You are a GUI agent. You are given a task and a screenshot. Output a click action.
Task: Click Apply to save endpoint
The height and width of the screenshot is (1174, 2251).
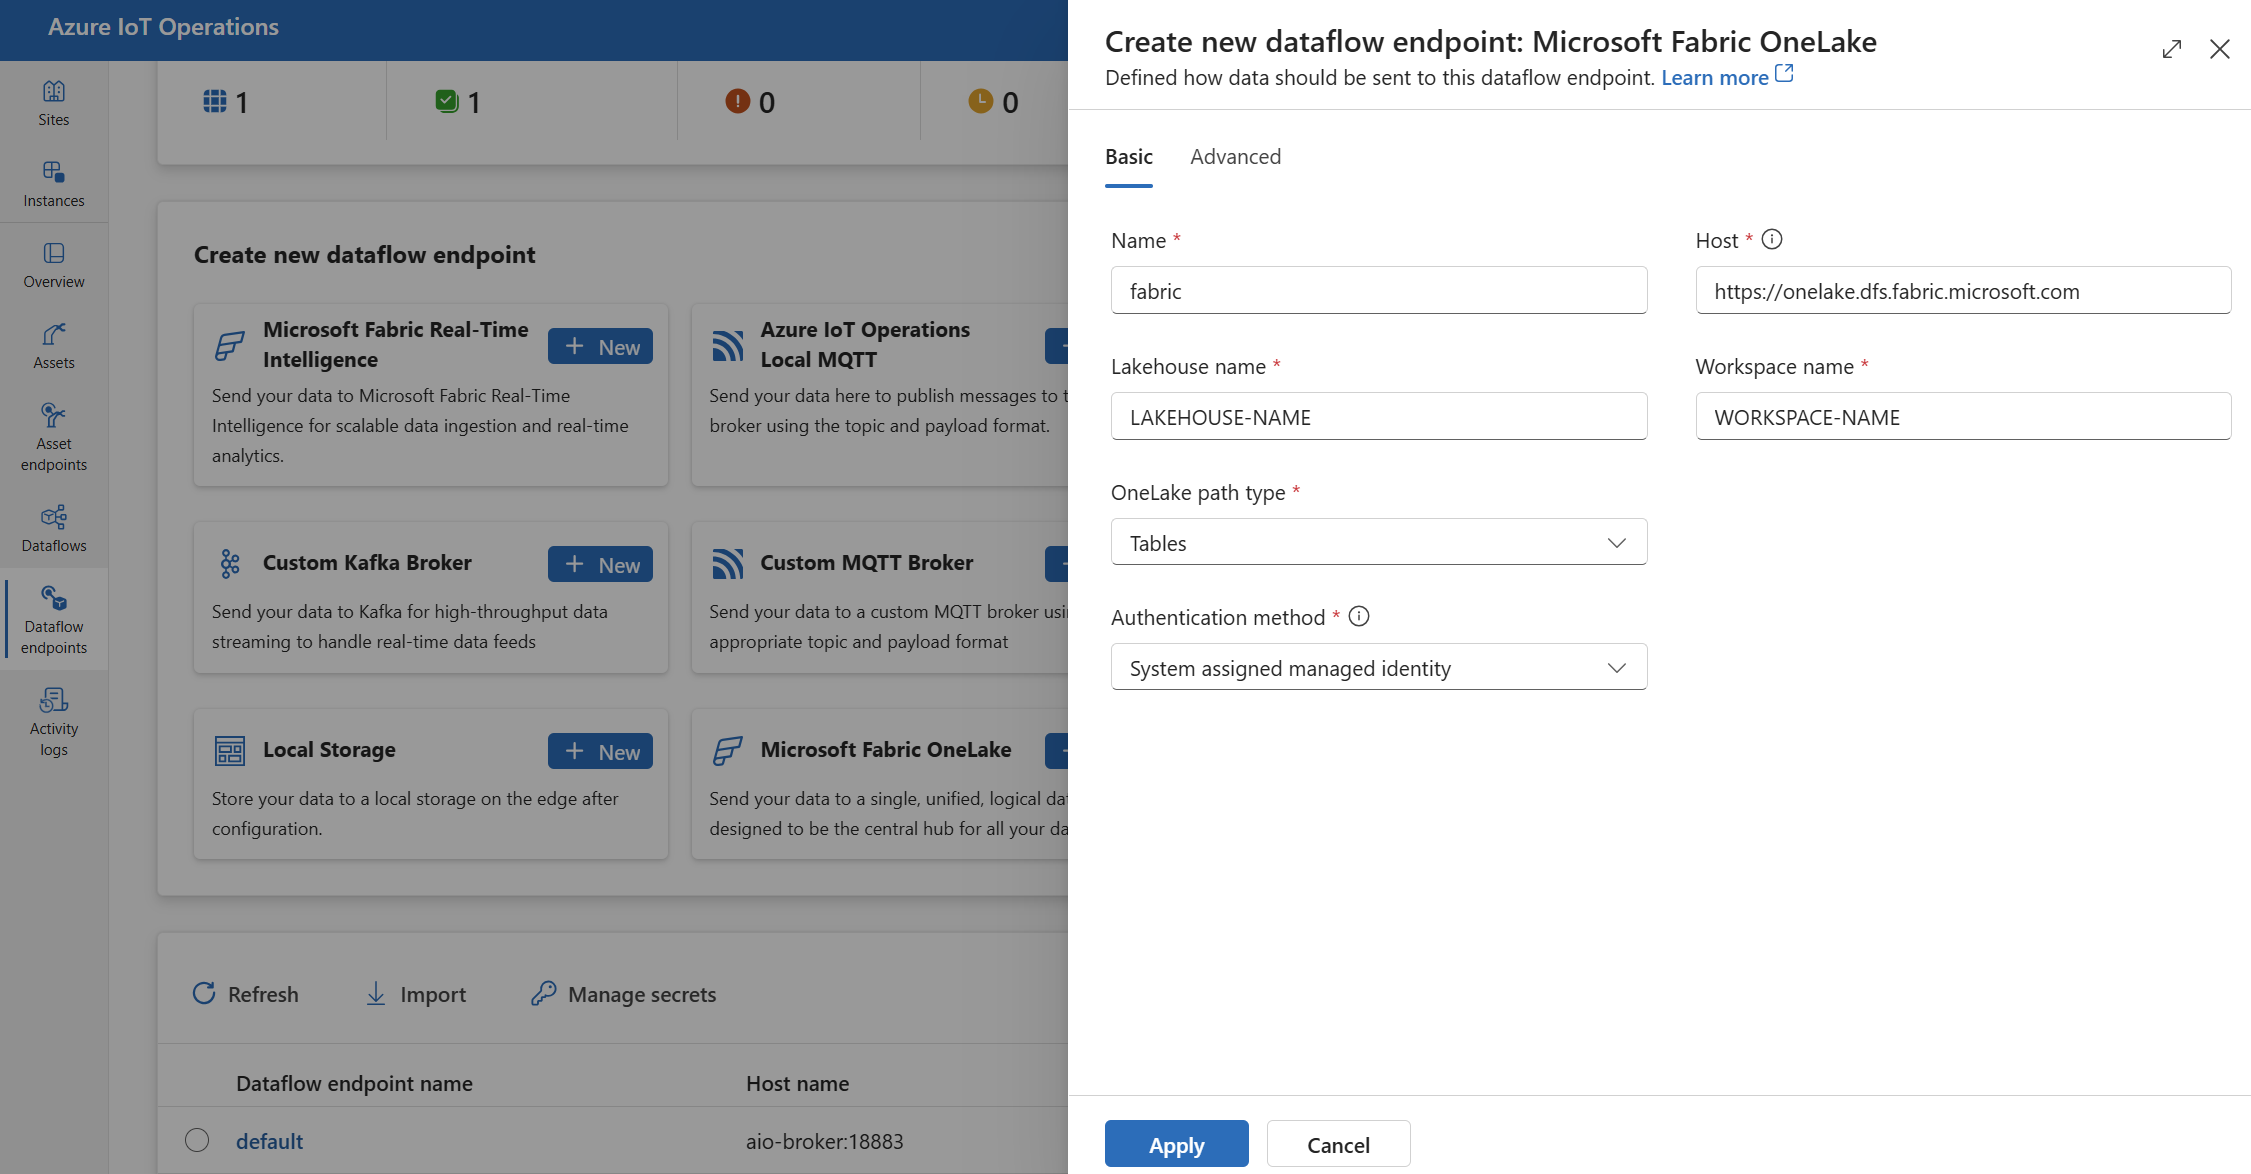coord(1176,1144)
